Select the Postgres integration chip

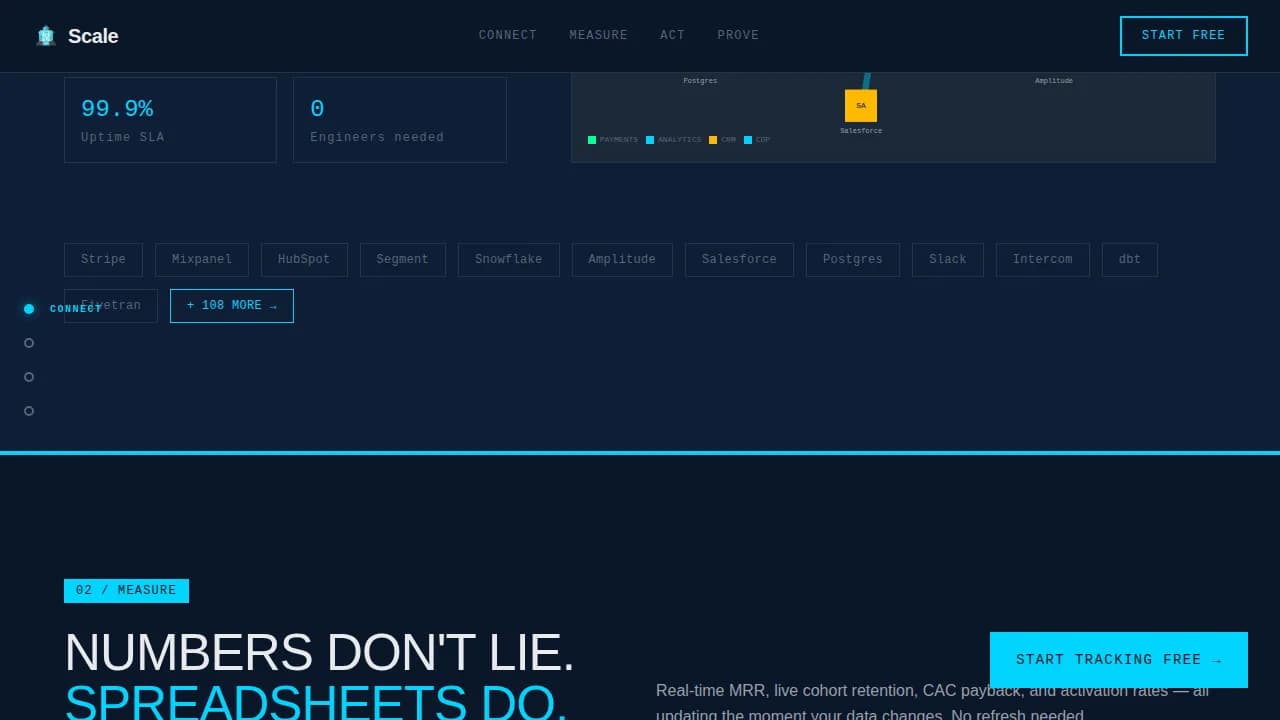pos(853,260)
